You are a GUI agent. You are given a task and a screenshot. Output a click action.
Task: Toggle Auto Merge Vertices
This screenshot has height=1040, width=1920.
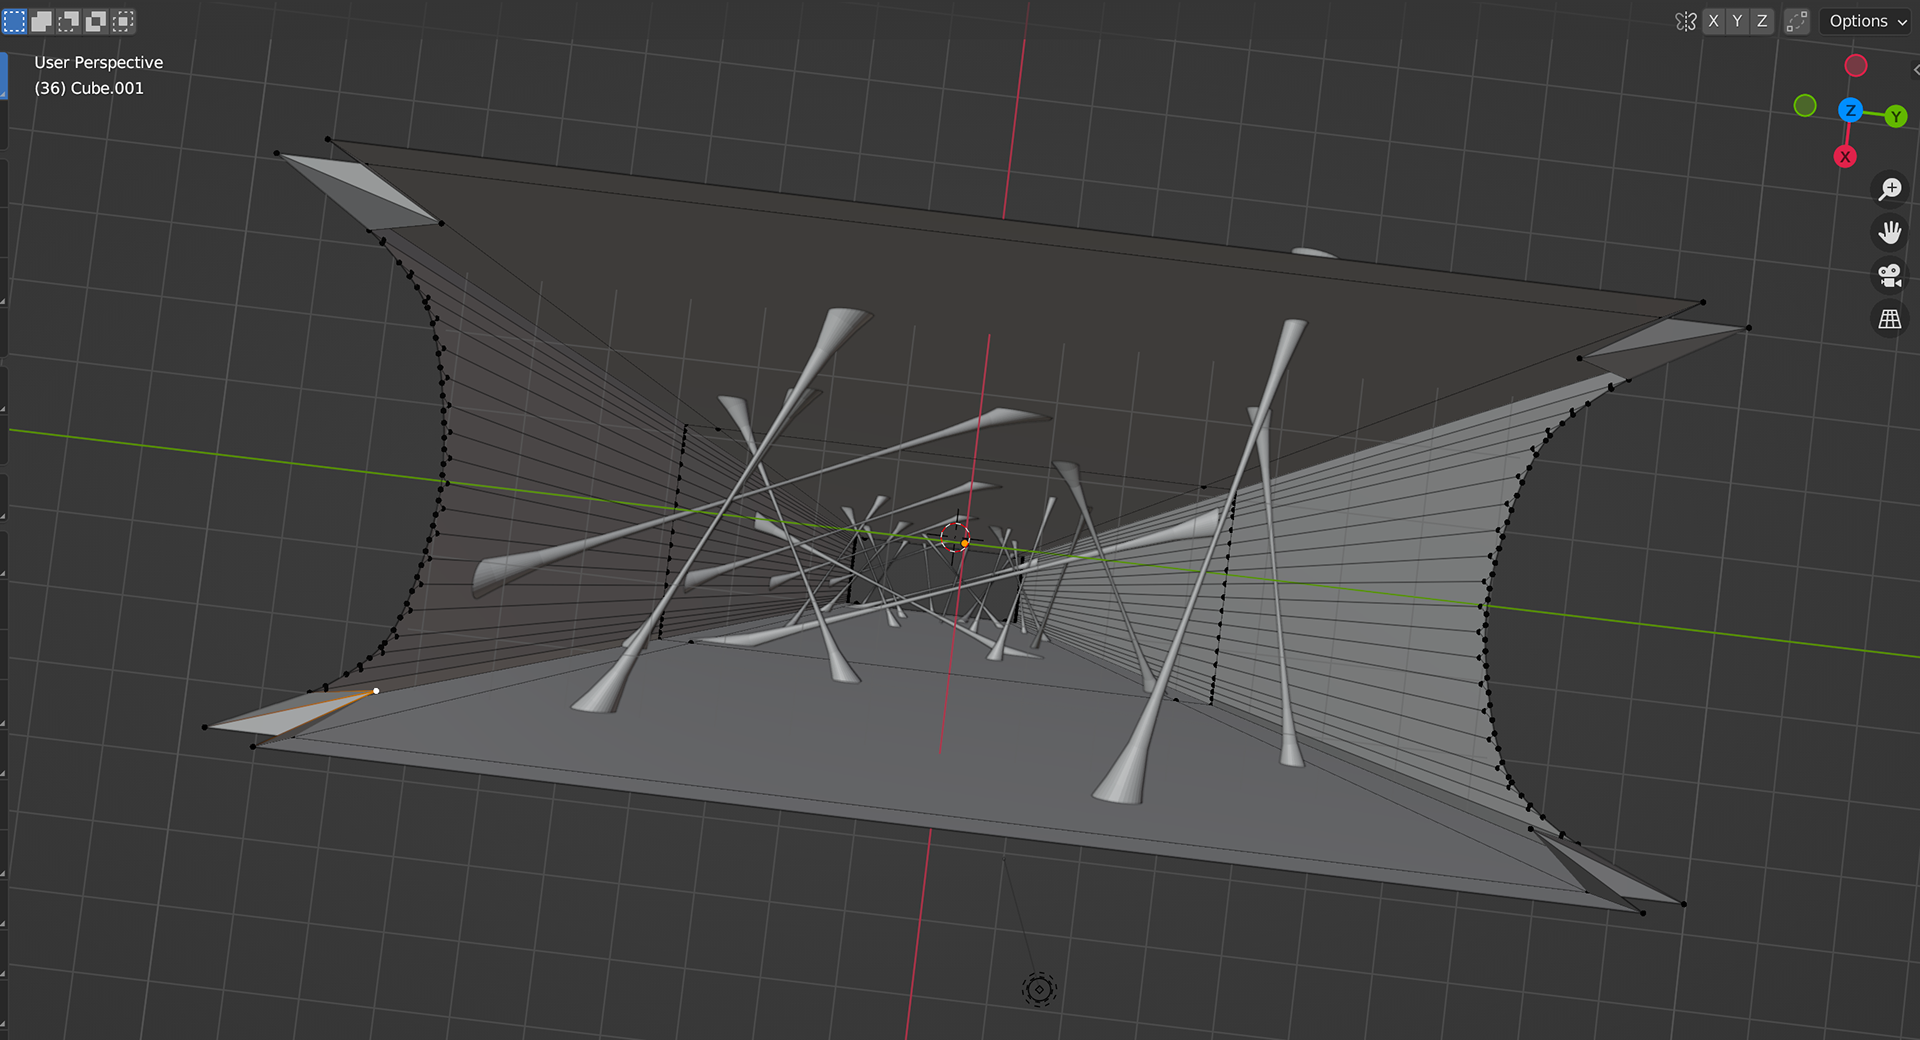tap(1797, 21)
